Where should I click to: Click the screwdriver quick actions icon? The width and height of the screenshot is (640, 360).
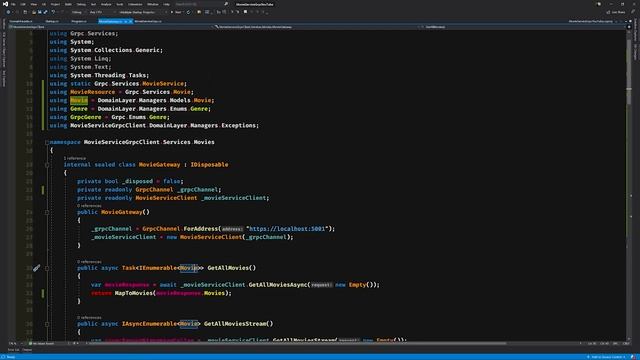(36, 268)
